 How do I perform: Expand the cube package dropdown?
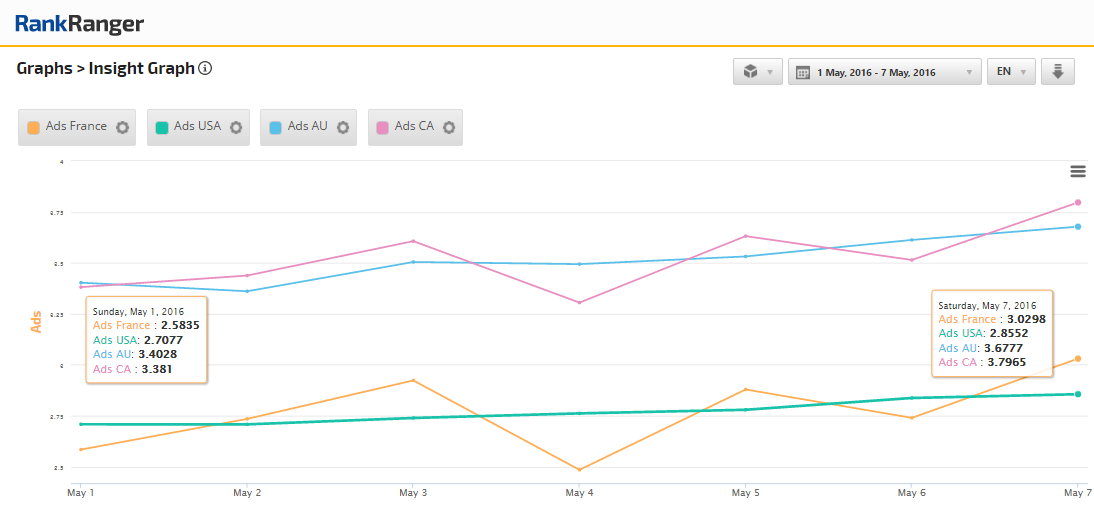(757, 72)
